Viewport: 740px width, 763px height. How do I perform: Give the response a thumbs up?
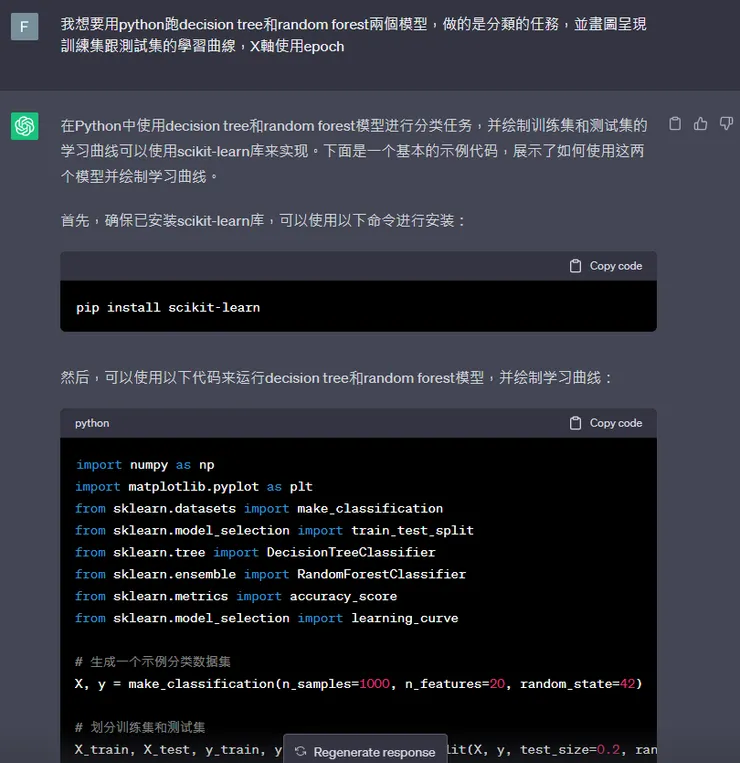click(x=701, y=124)
